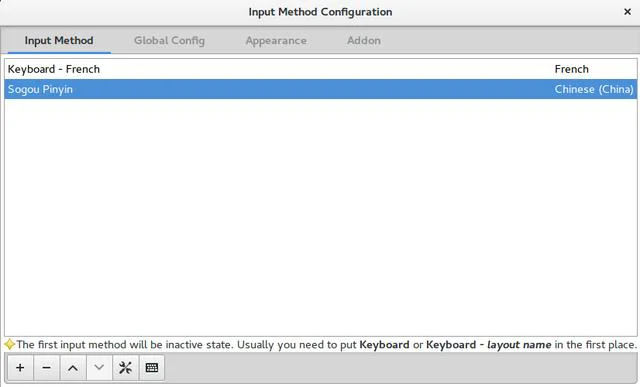Click the empty area of the input method list
Screen dimensions: 640x387
(320, 217)
